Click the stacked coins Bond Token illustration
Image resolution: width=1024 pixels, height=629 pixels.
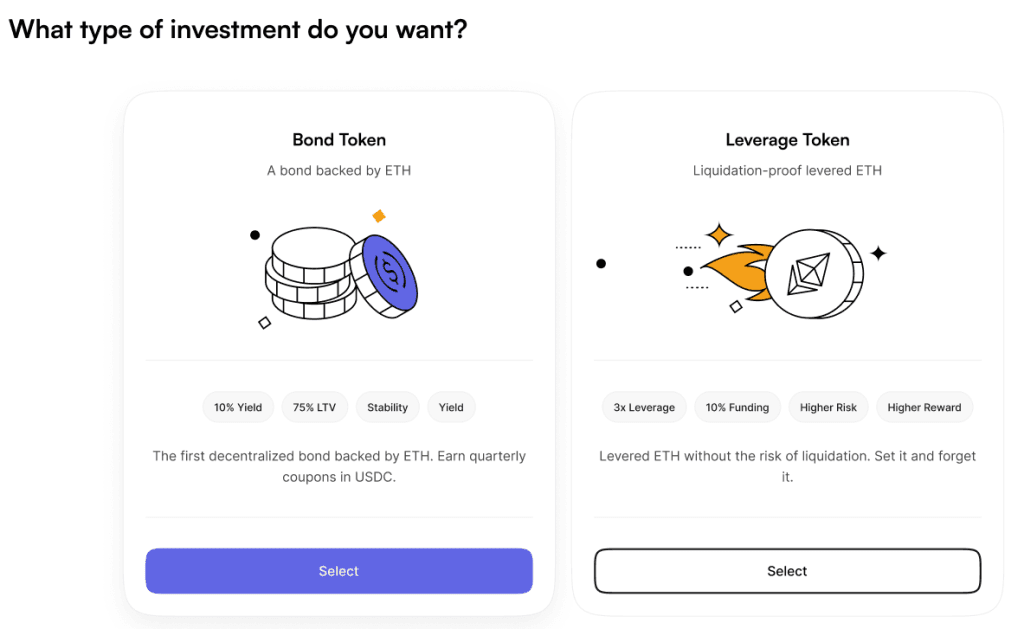click(x=335, y=272)
